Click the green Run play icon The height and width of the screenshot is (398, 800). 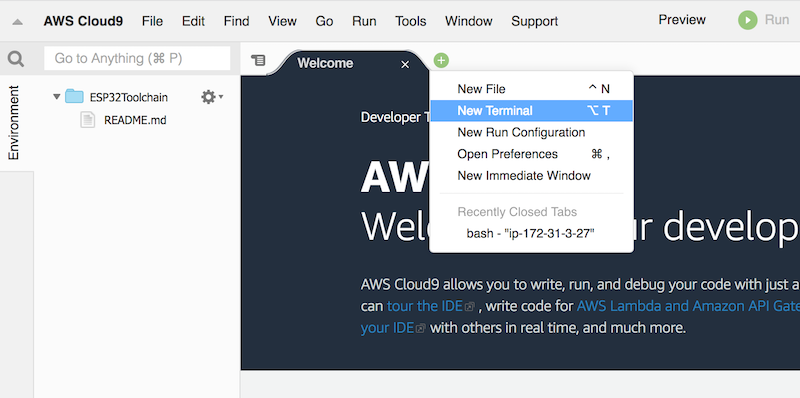click(x=747, y=20)
